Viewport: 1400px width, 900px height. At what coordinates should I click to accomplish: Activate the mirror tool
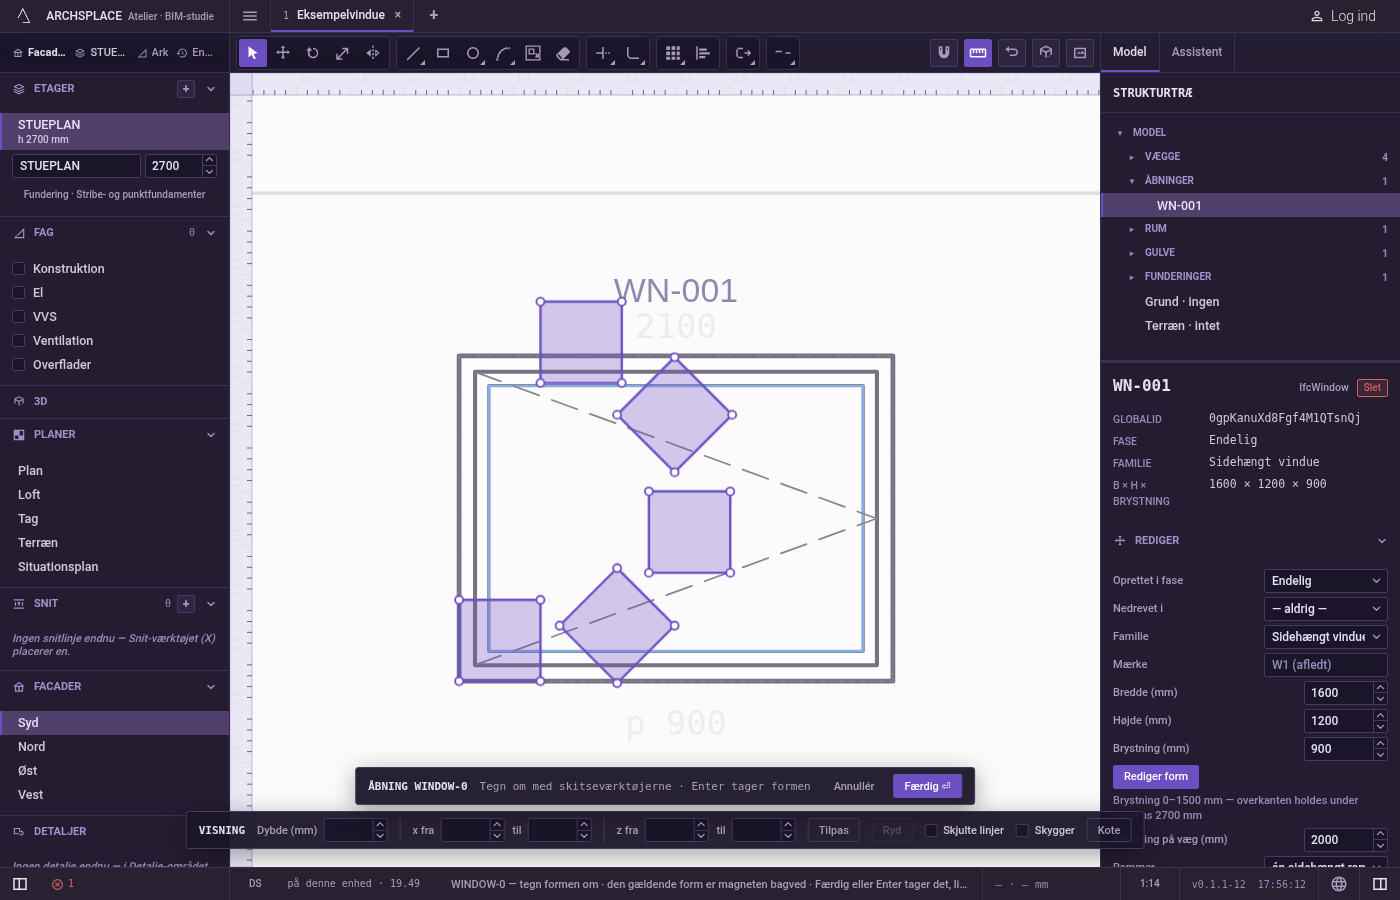pos(373,53)
